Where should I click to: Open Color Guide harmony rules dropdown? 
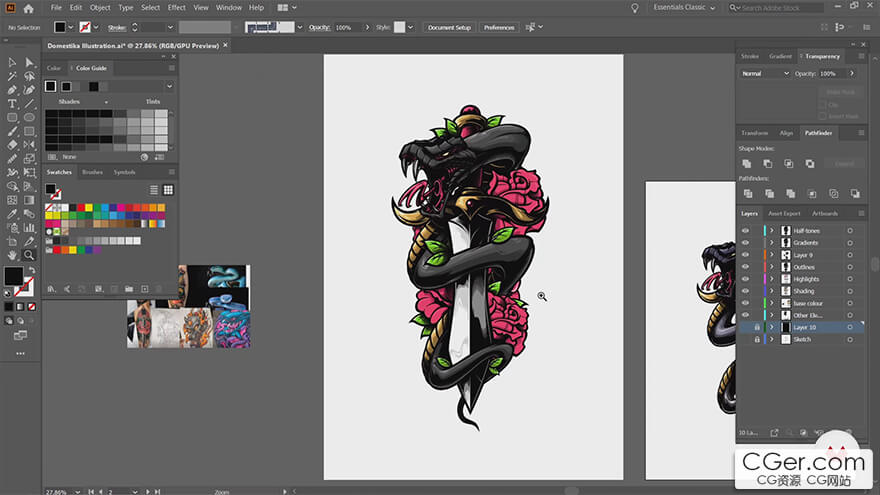tap(169, 86)
